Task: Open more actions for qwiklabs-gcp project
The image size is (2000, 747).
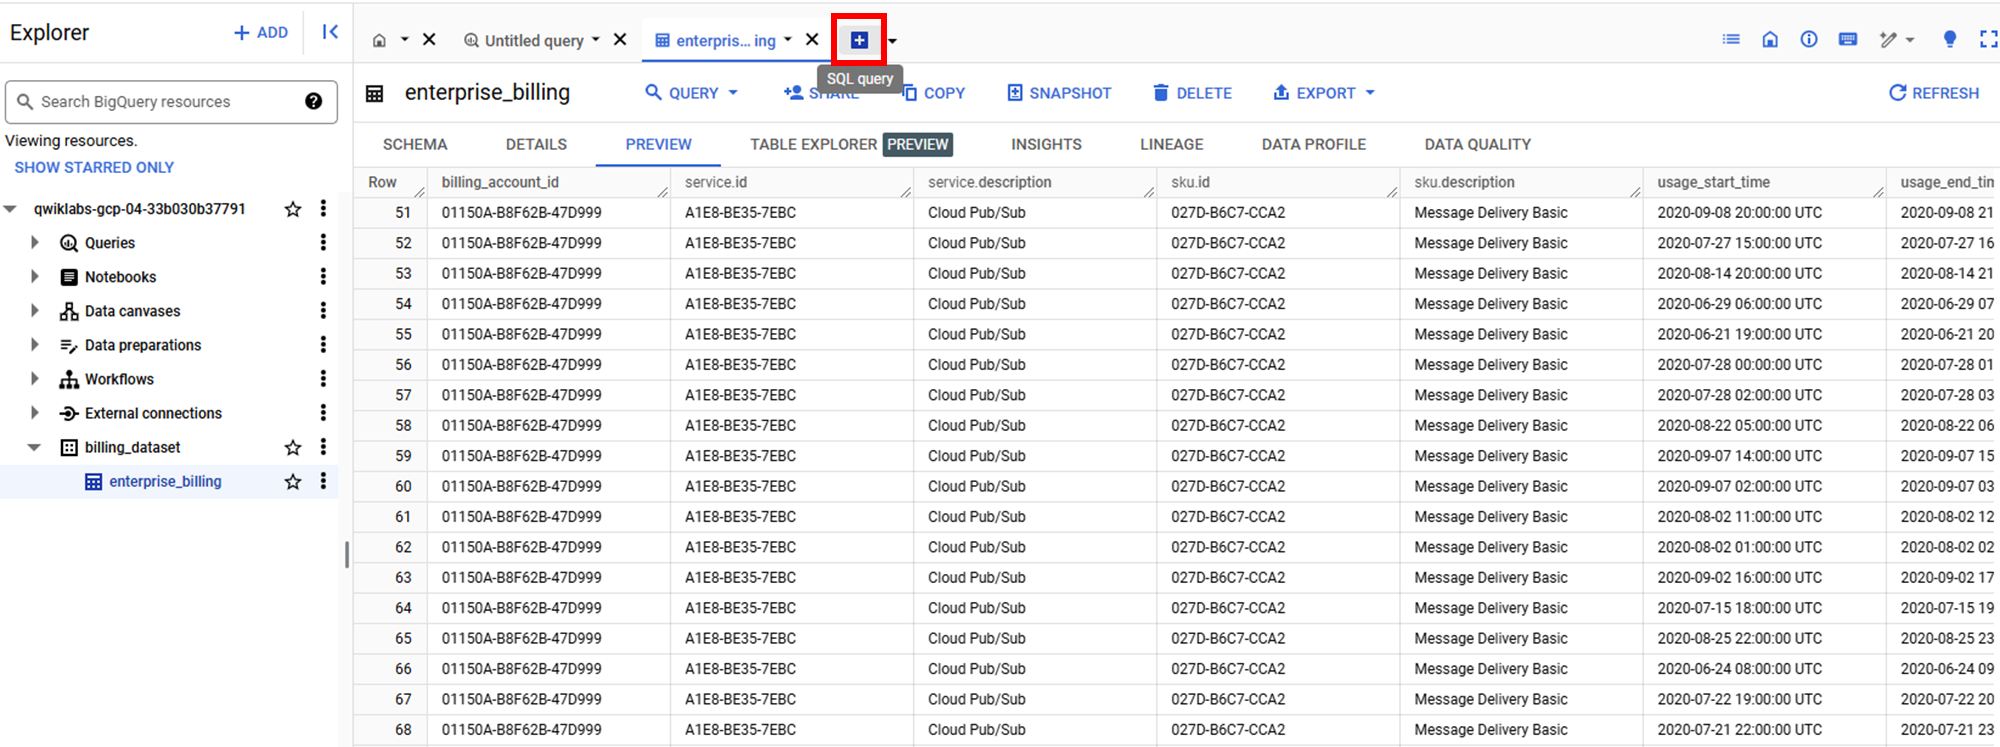Action: click(x=323, y=208)
